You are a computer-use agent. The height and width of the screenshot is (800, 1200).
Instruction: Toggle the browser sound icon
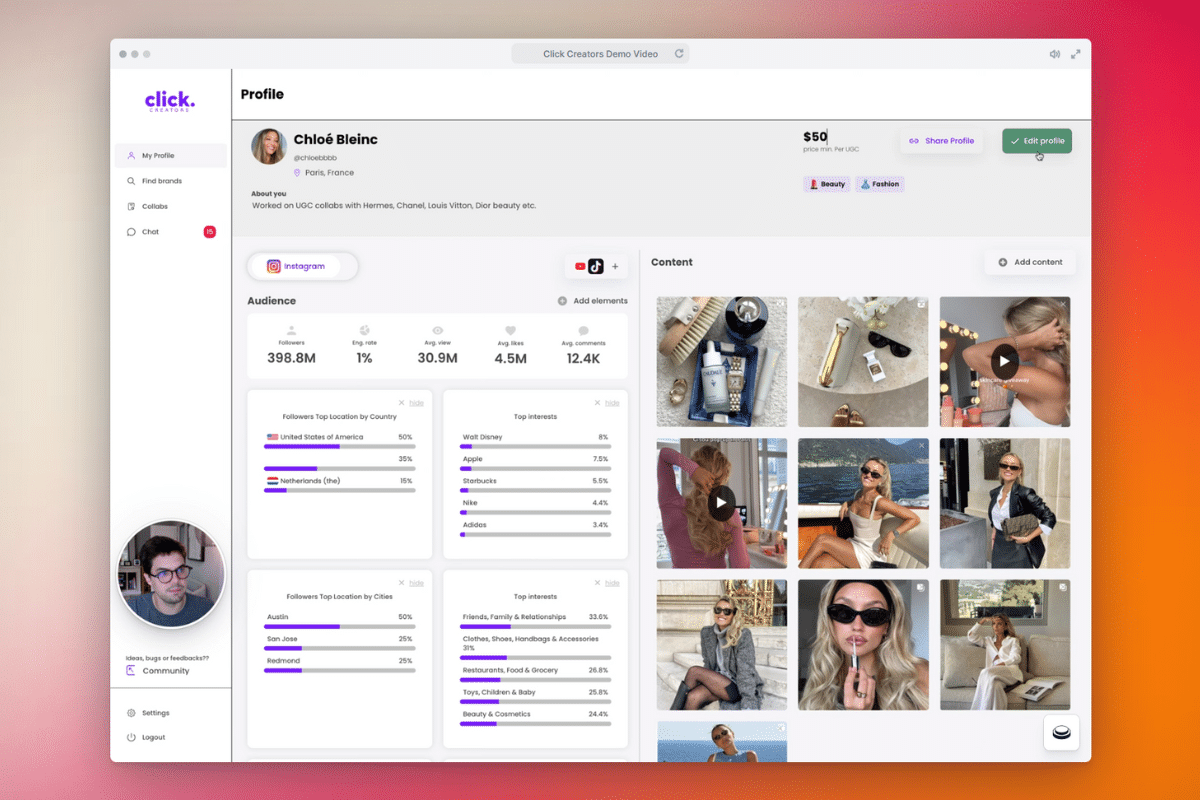[x=1054, y=54]
